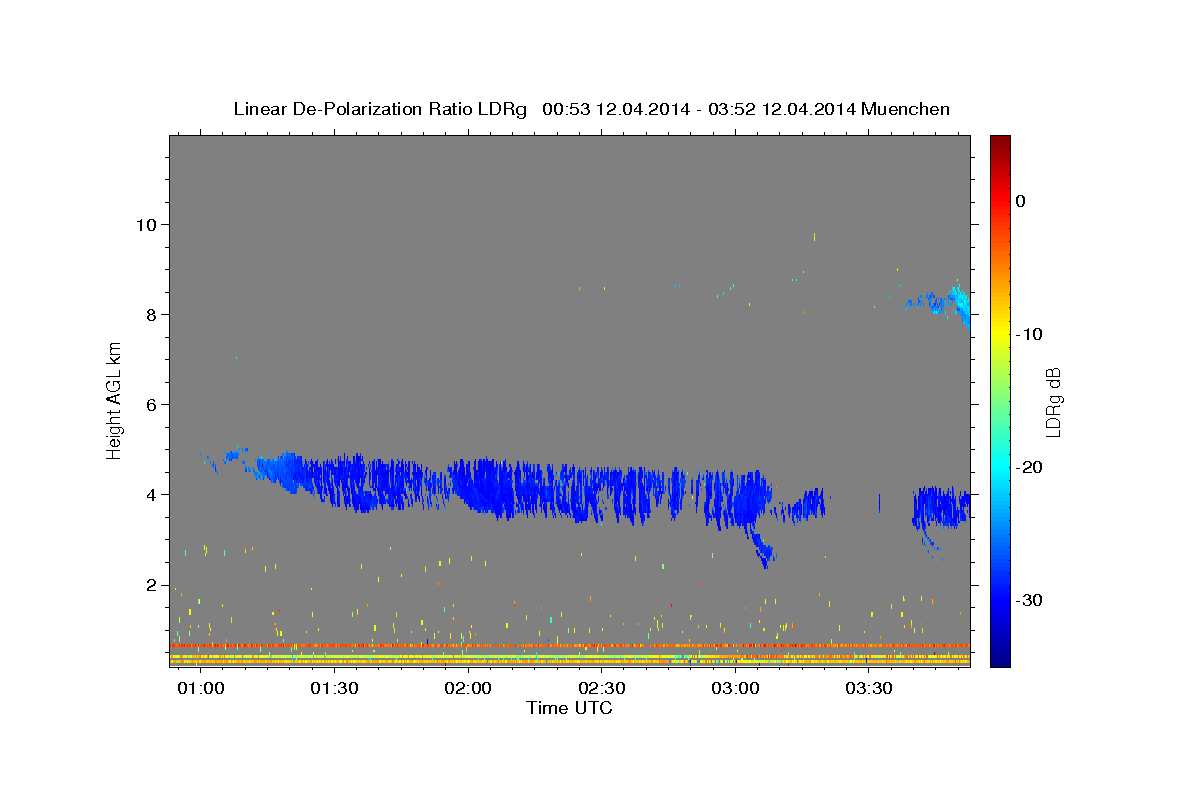Click the colorbar value '0'
Viewport: 1200px width, 800px height.
coord(1021,201)
